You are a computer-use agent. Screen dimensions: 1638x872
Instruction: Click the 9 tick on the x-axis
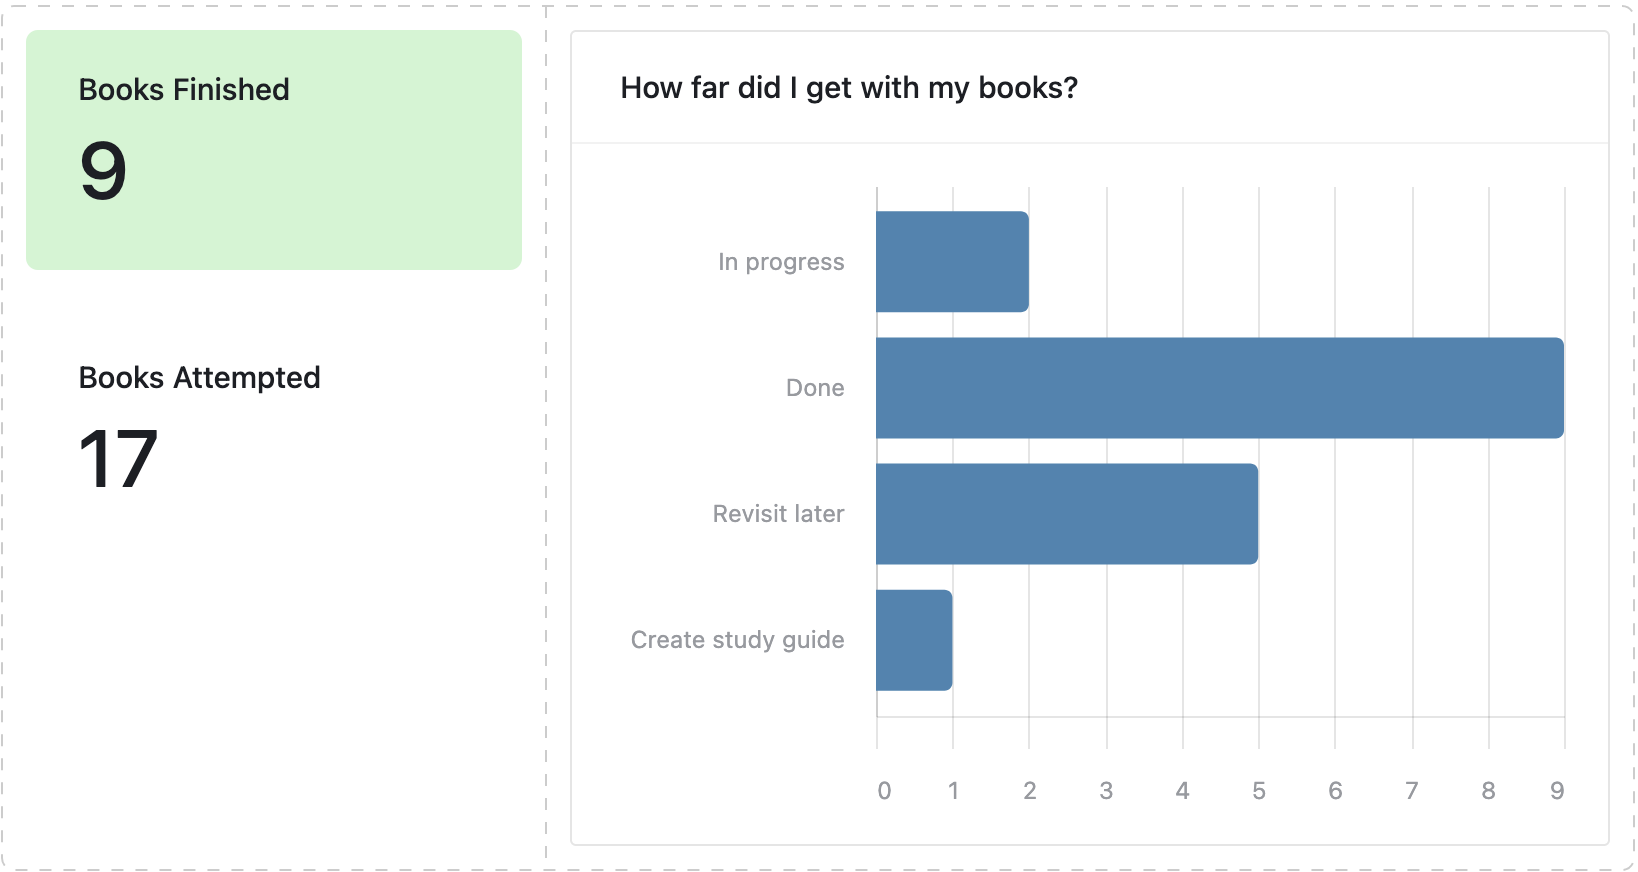click(1557, 791)
